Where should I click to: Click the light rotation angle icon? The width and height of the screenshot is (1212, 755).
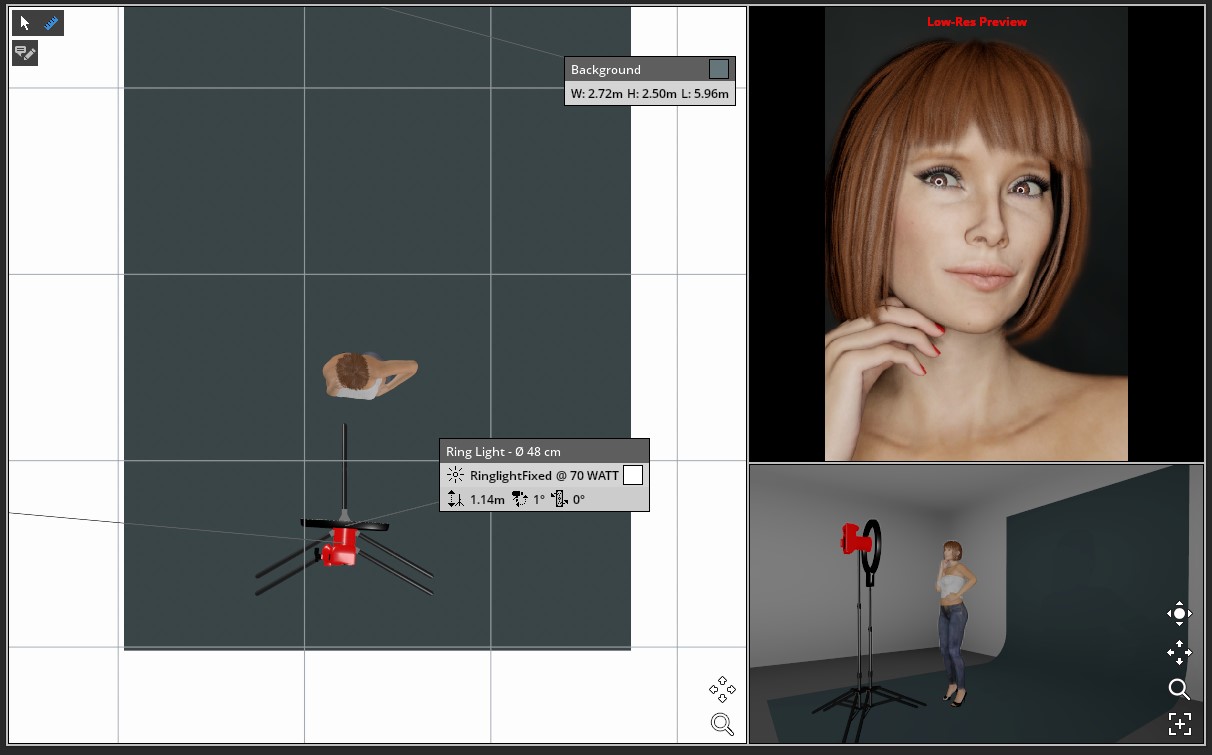[519, 499]
